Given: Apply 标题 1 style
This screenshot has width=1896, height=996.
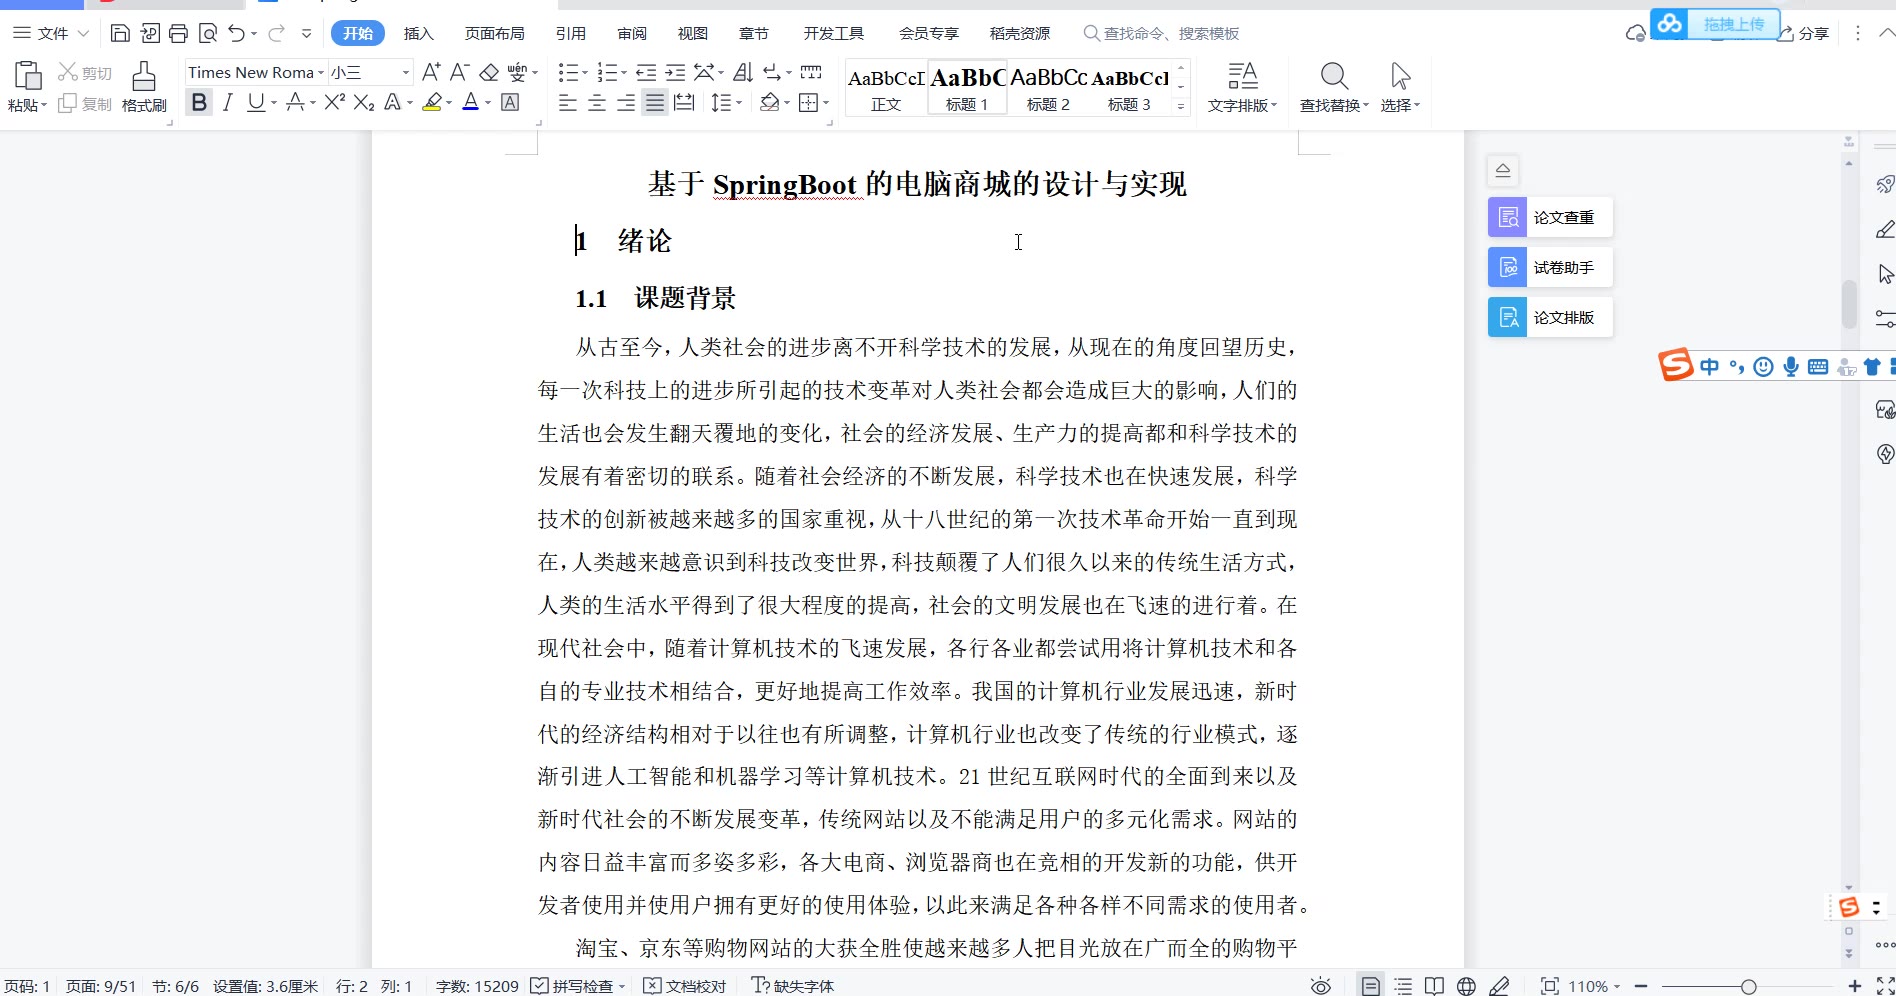Looking at the screenshot, I should (967, 88).
